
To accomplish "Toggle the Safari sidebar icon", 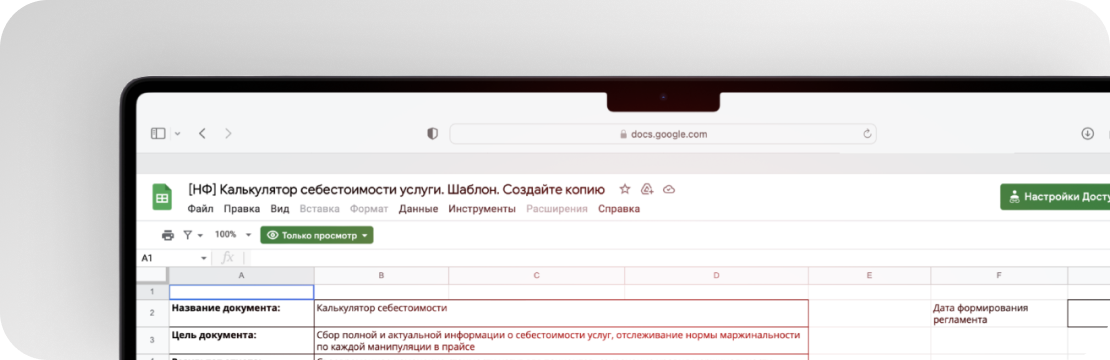I will tap(158, 133).
